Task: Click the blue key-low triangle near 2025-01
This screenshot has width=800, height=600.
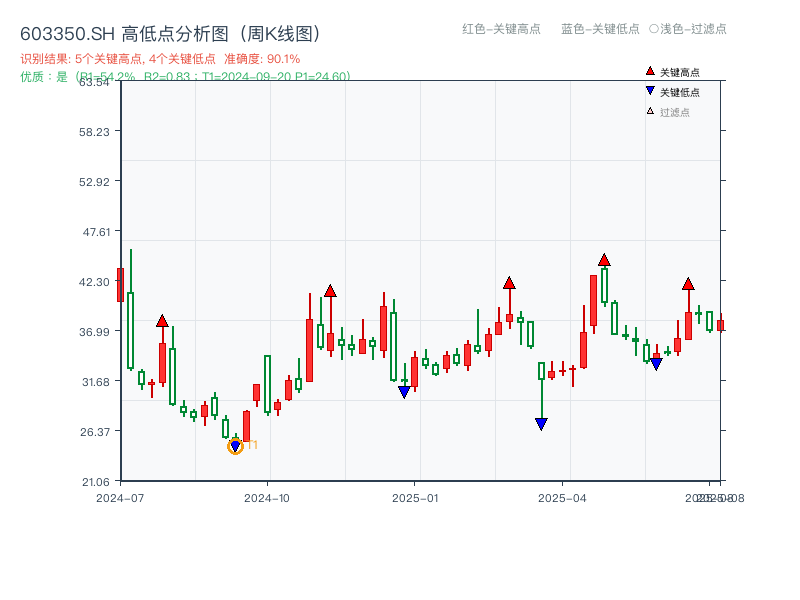Action: tap(404, 389)
